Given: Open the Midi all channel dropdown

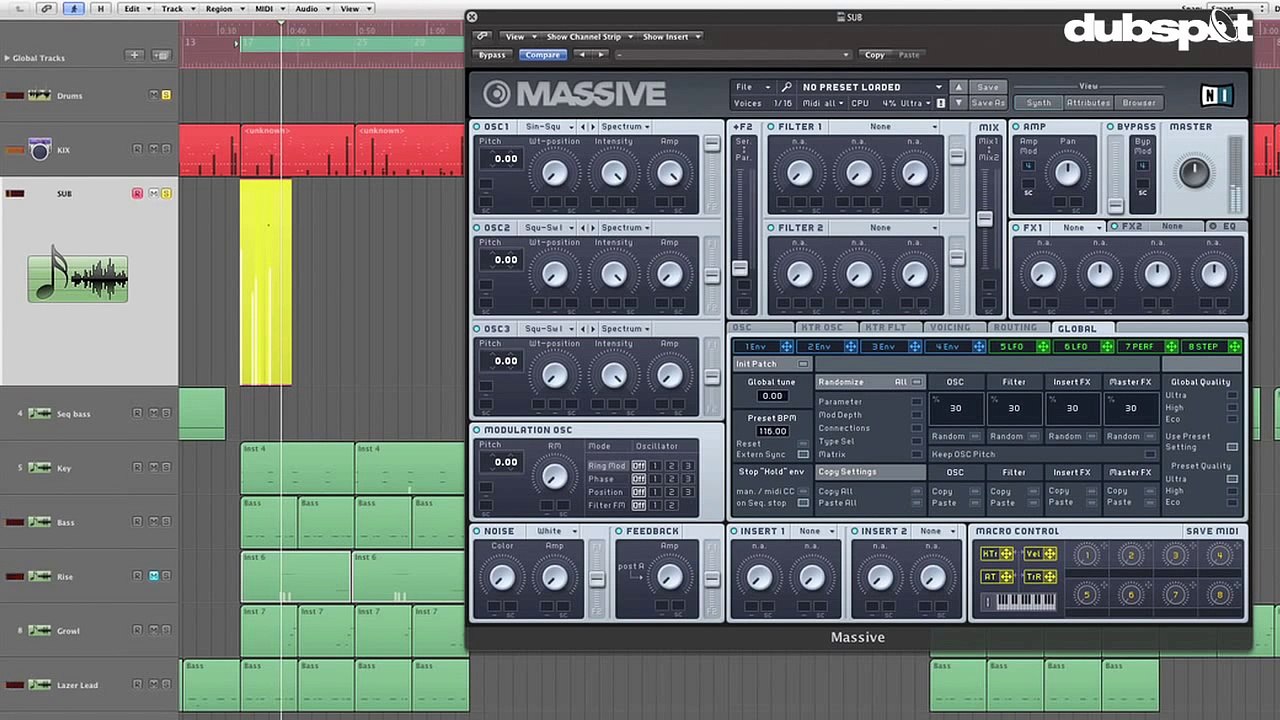Looking at the screenshot, I should point(823,103).
